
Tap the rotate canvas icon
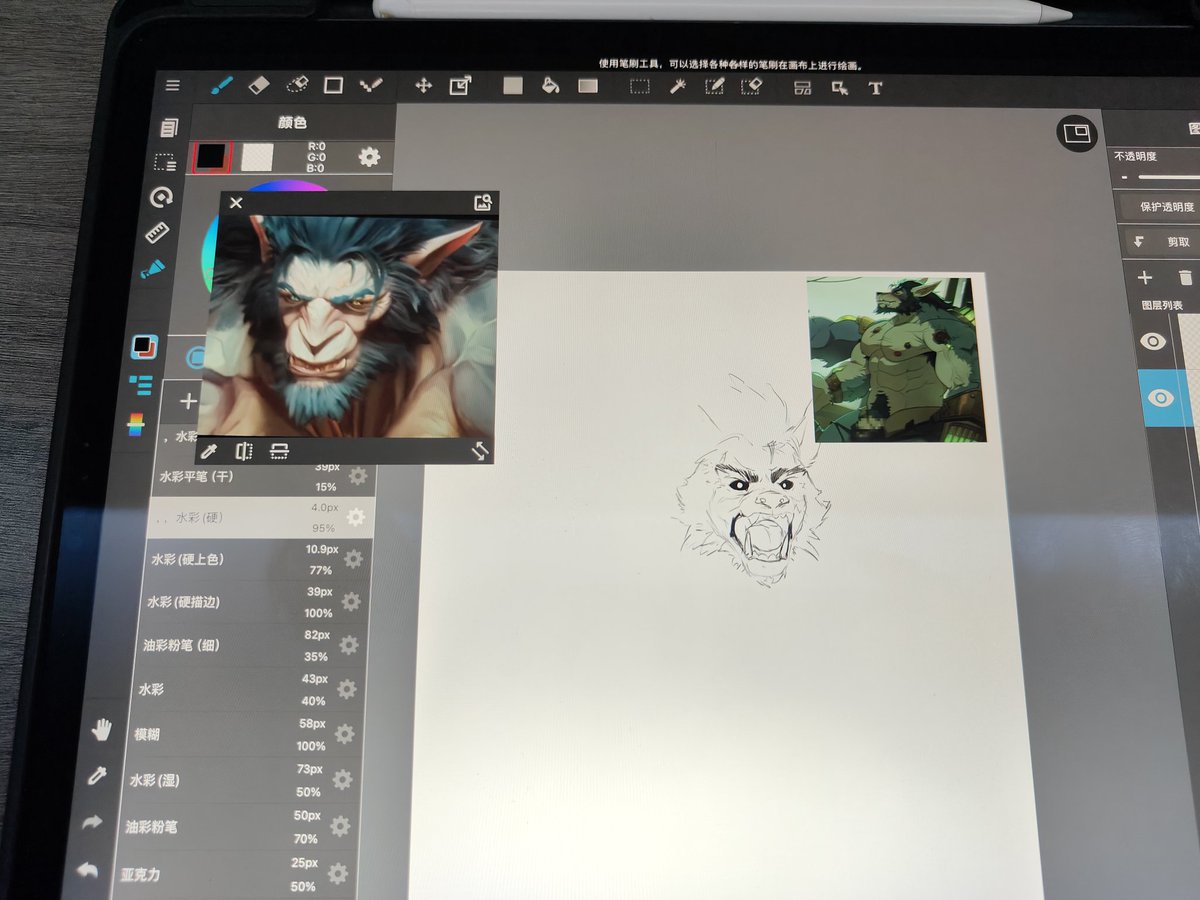point(160,197)
